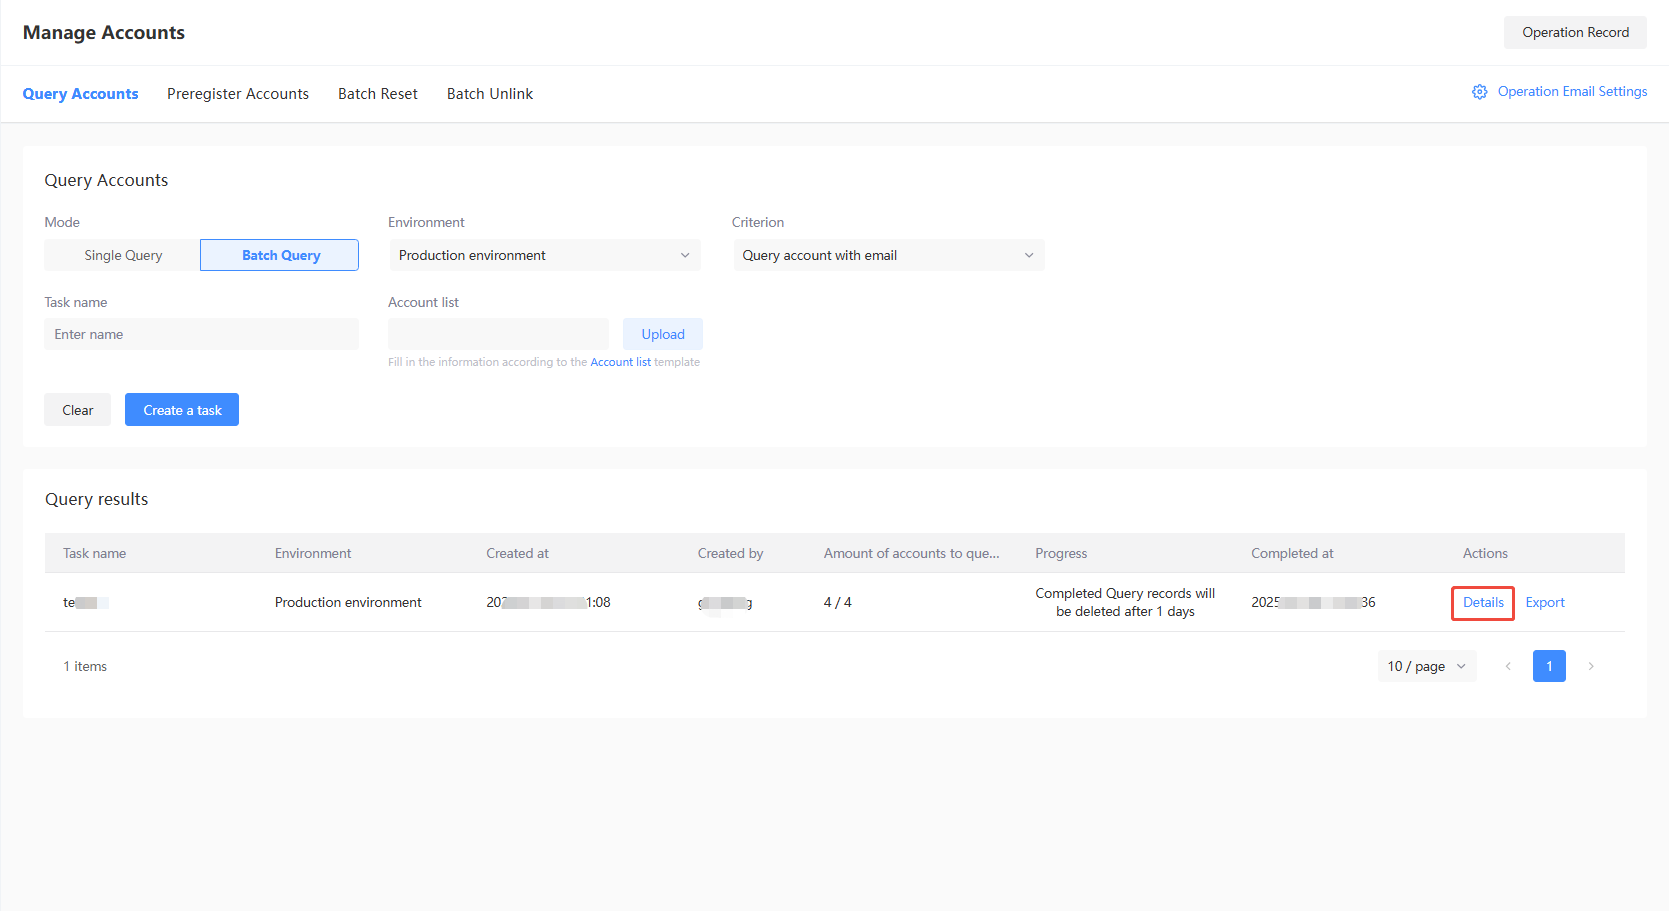Click the task progress message in Query results
The width and height of the screenshot is (1669, 911).
point(1125,602)
